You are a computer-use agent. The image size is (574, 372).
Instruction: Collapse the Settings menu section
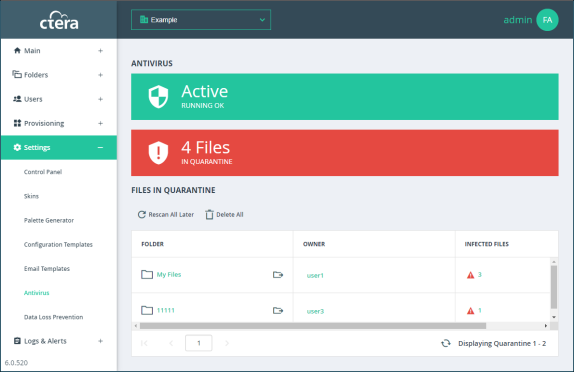(100, 148)
